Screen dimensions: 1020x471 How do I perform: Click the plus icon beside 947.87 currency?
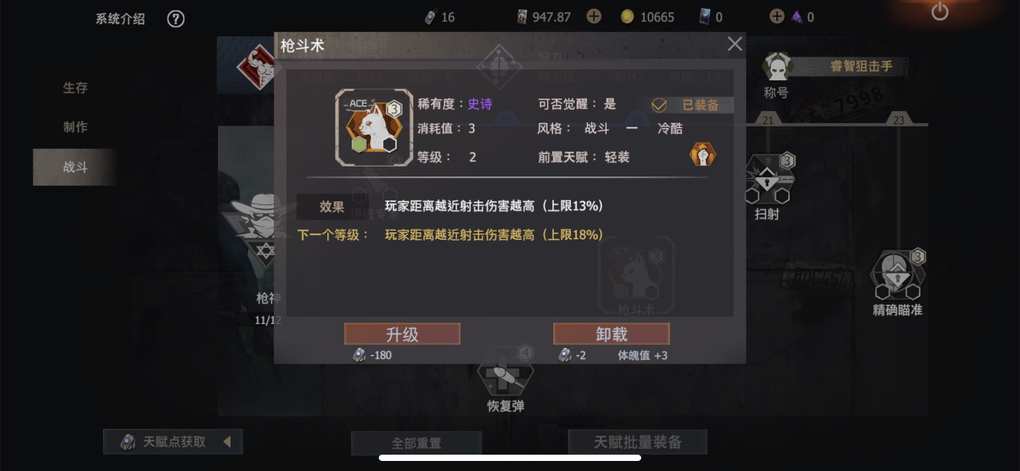(x=593, y=17)
